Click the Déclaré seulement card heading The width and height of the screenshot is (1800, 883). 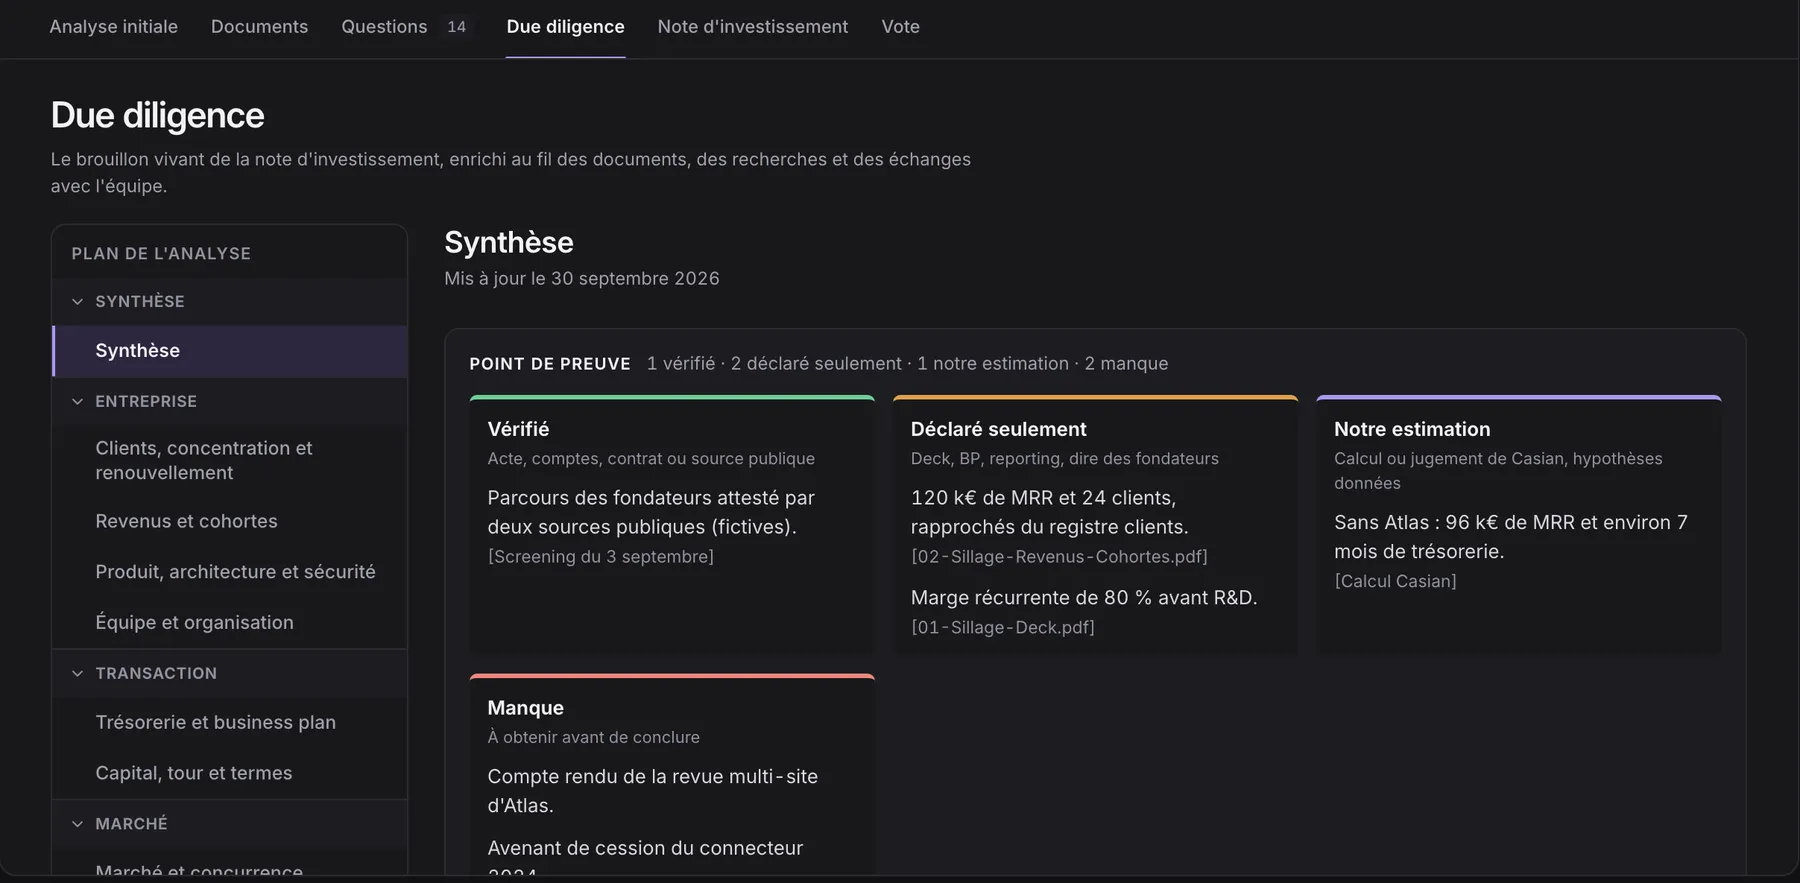pyautogui.click(x=998, y=429)
